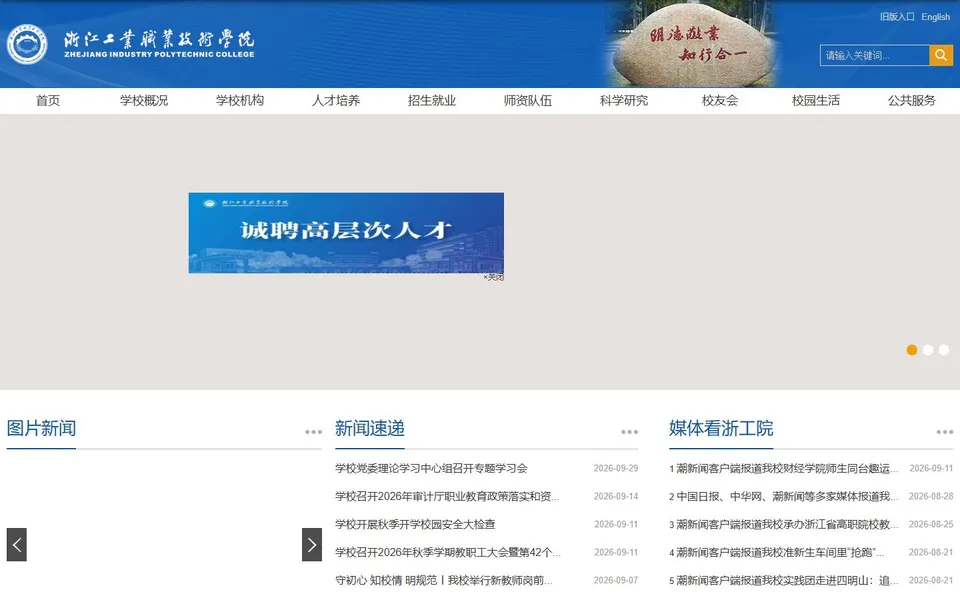Click the date 2026-09-07 in 新闻速递
Viewport: 960px width, 600px height.
point(615,580)
